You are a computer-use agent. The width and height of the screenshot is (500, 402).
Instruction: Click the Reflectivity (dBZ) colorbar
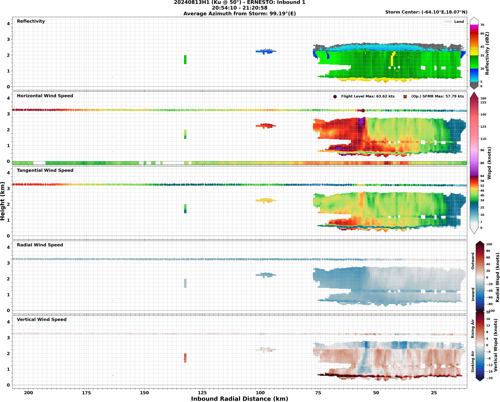(474, 53)
